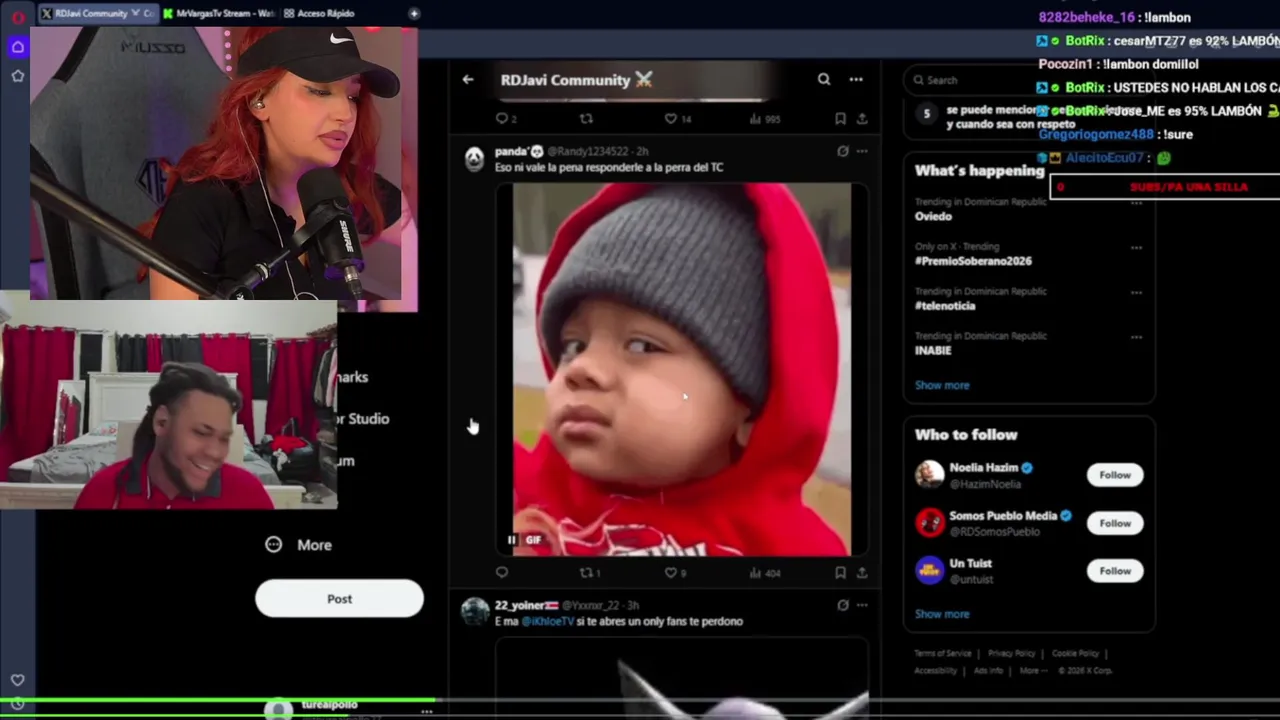Show more under What's happening
Screen dimensions: 1280x720
(942, 385)
